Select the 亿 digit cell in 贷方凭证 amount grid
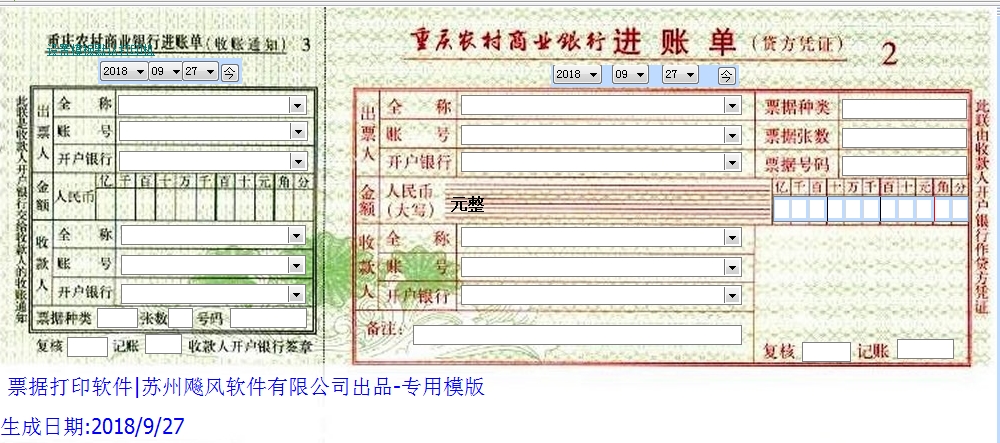This screenshot has height=443, width=1000. pos(781,209)
